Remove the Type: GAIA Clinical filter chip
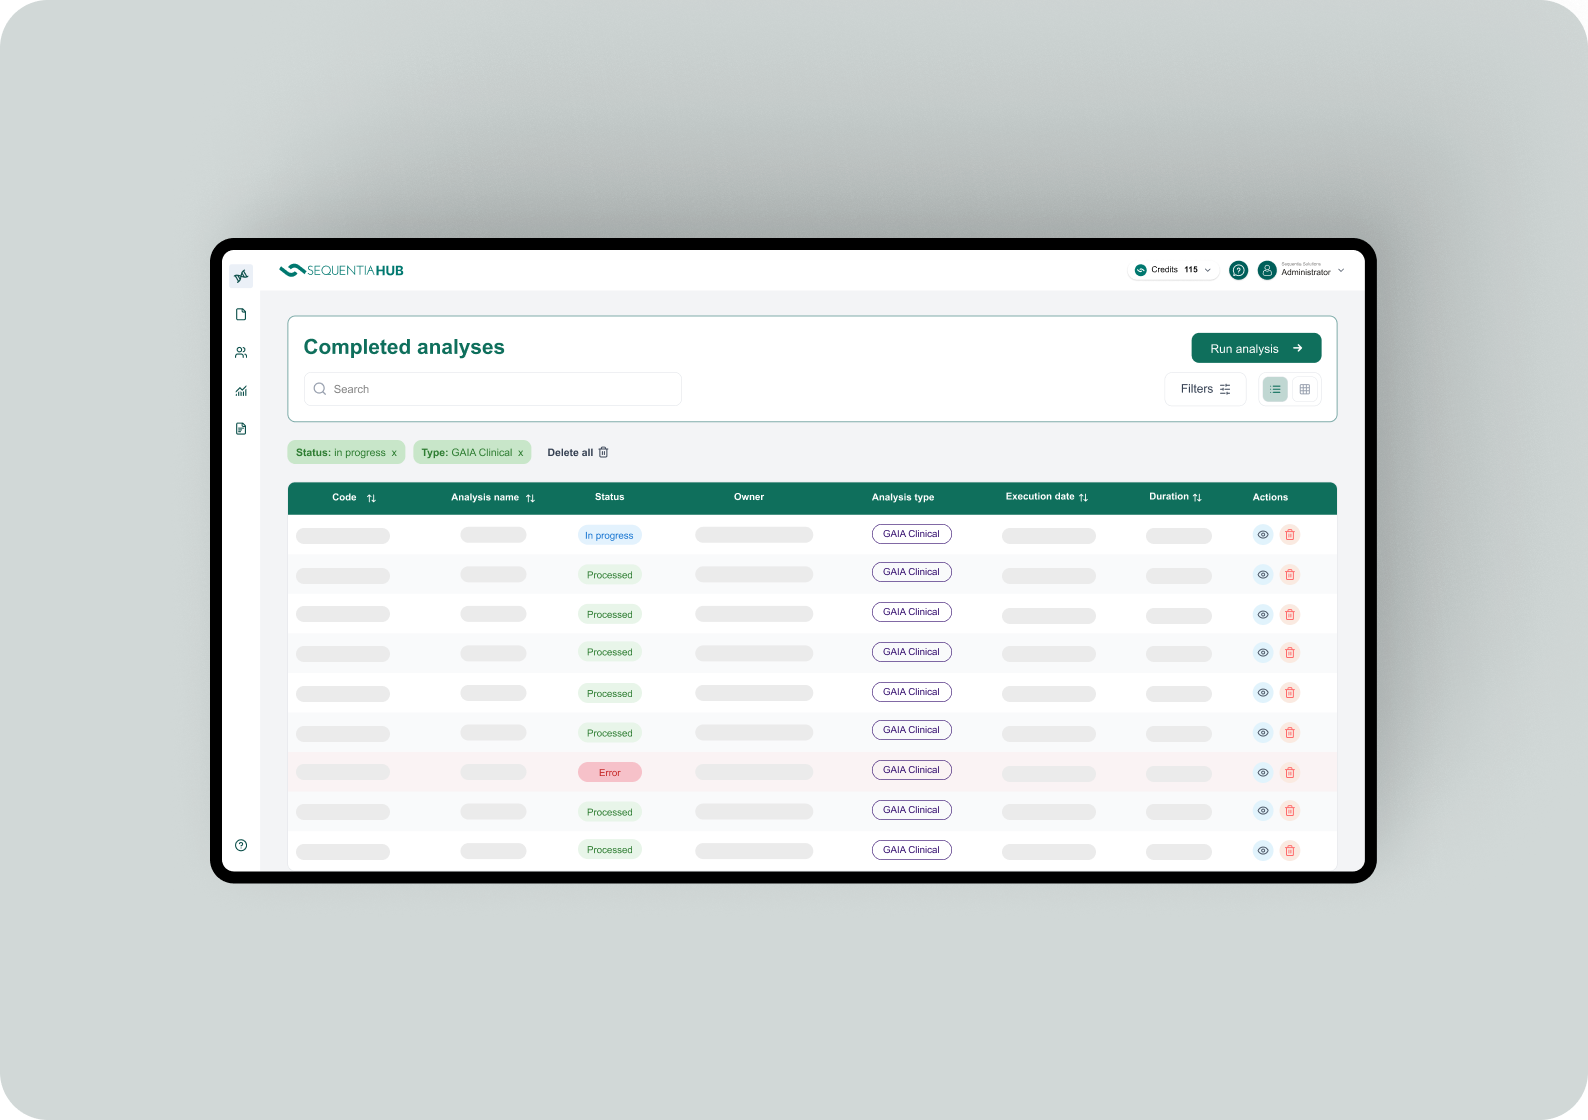Screen dimensions: 1588x1120 pyautogui.click(x=520, y=453)
